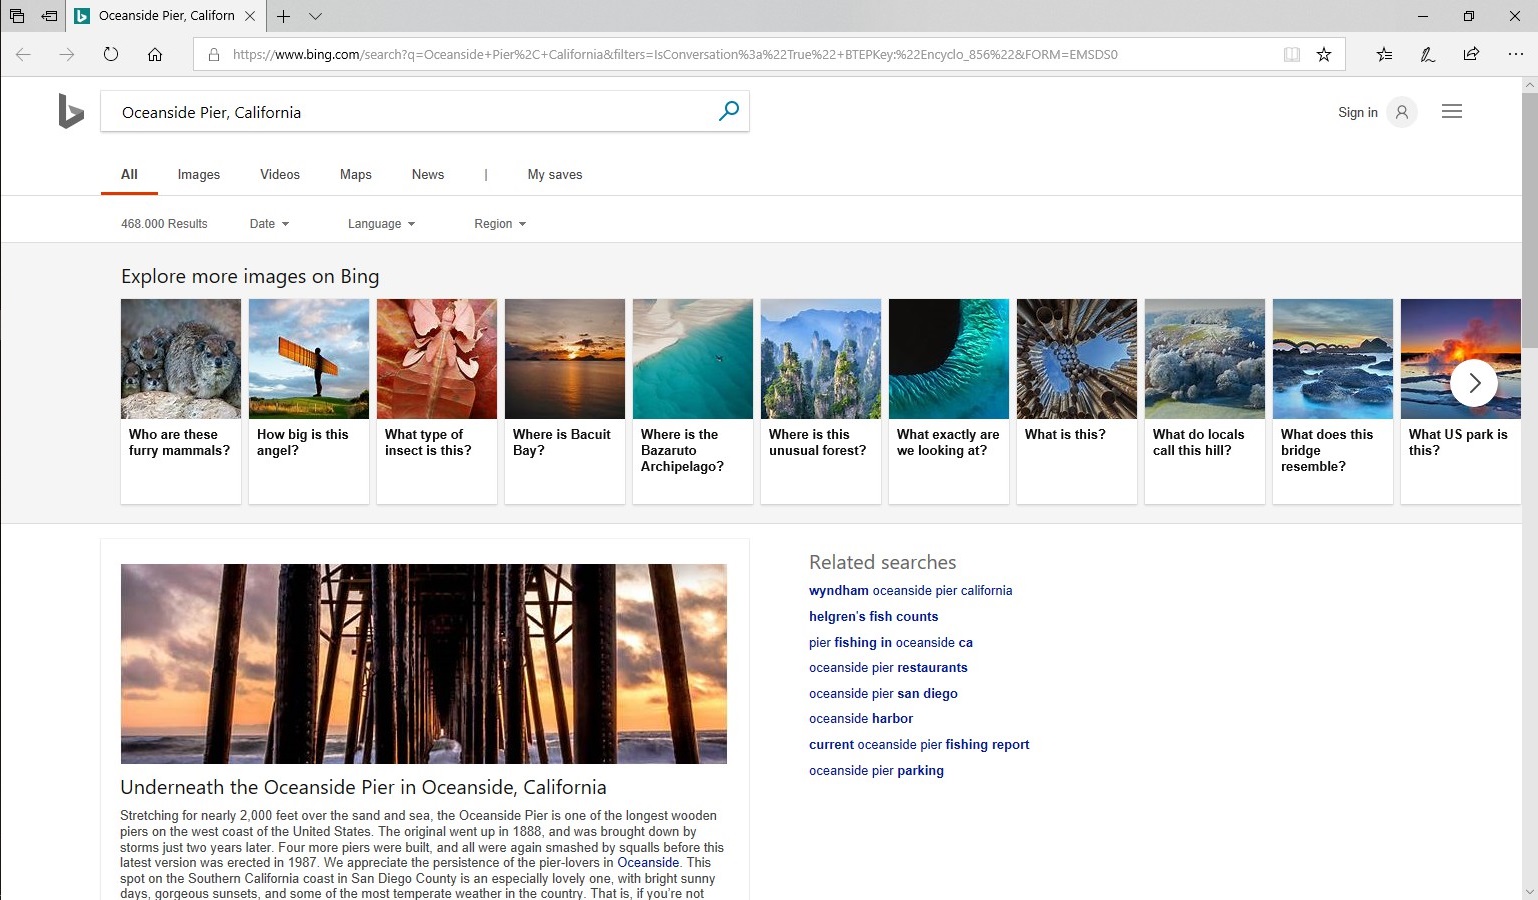This screenshot has height=900, width=1538.
Task: Click the Sign in link
Action: (x=1358, y=112)
